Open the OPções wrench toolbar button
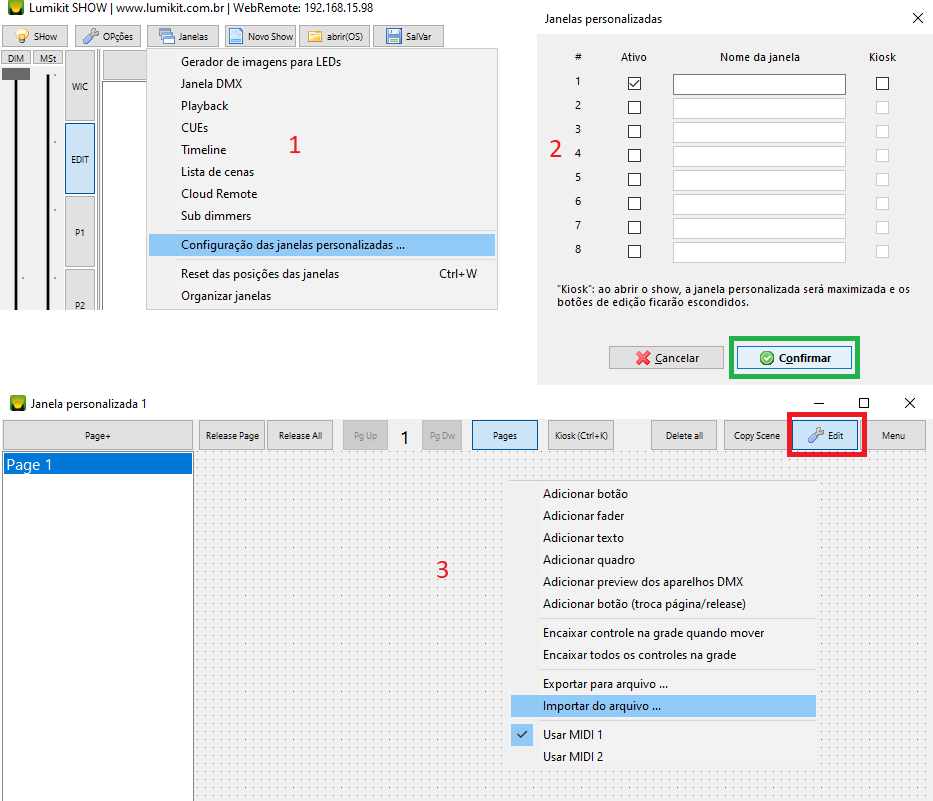 click(x=107, y=36)
